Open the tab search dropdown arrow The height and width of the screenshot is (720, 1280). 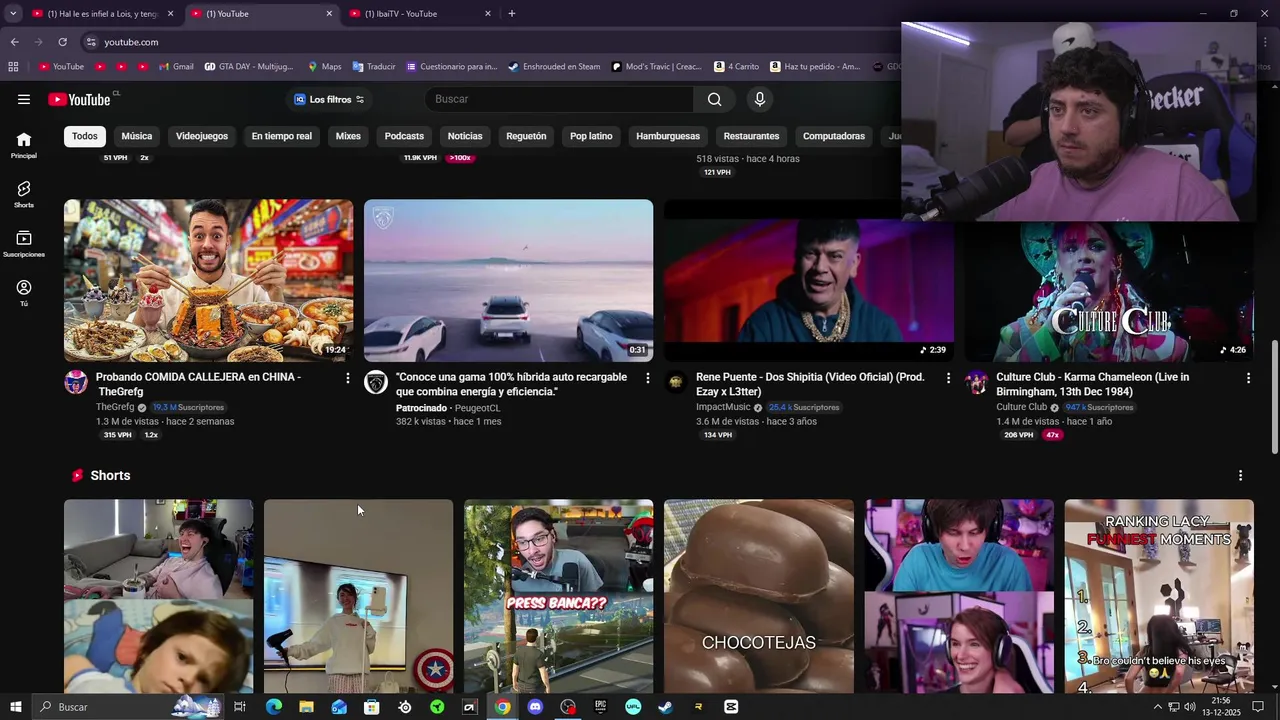point(13,13)
